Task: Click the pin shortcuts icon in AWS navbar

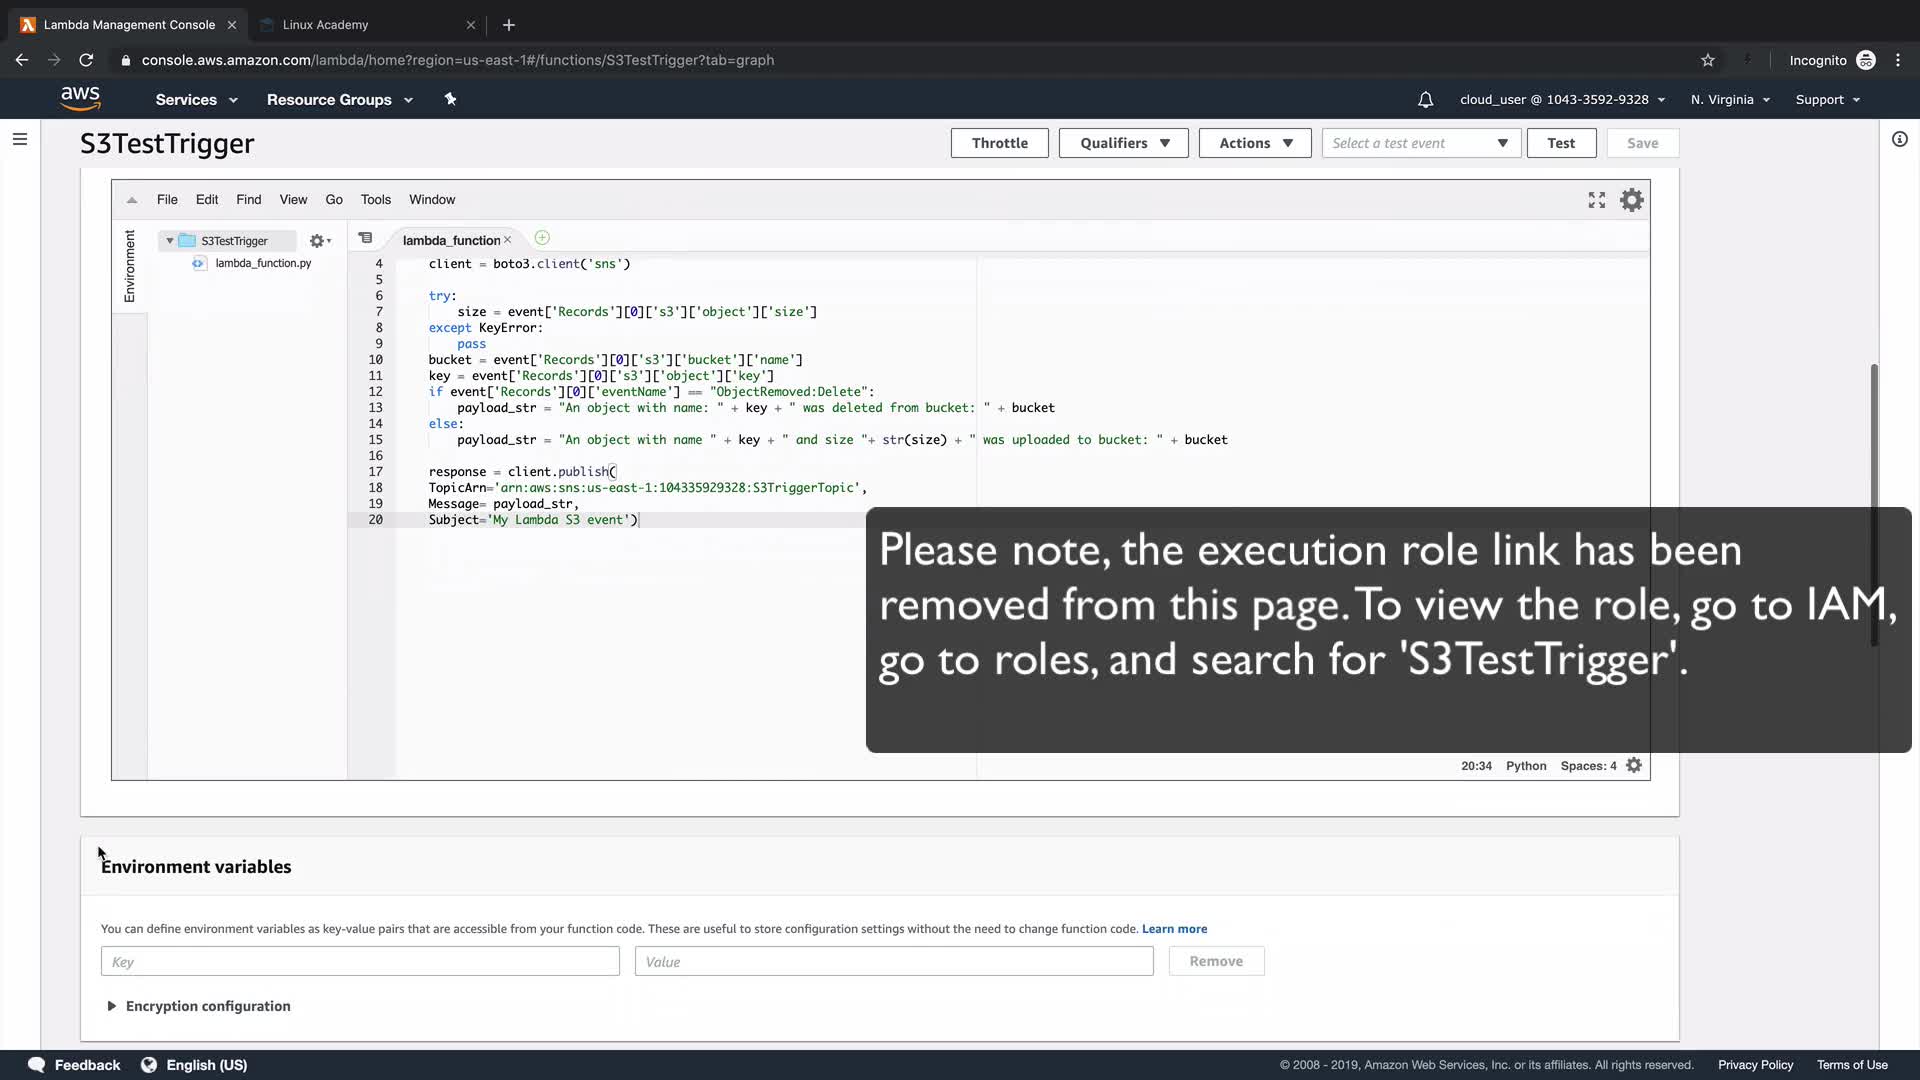Action: (x=450, y=99)
